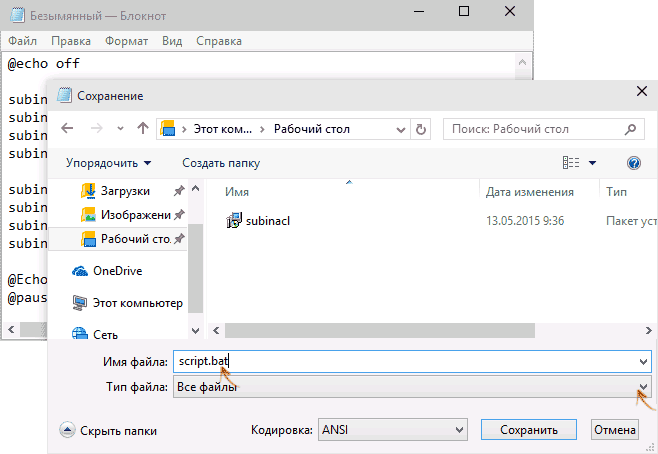Click the Сохранение dialog title icon

(65, 95)
